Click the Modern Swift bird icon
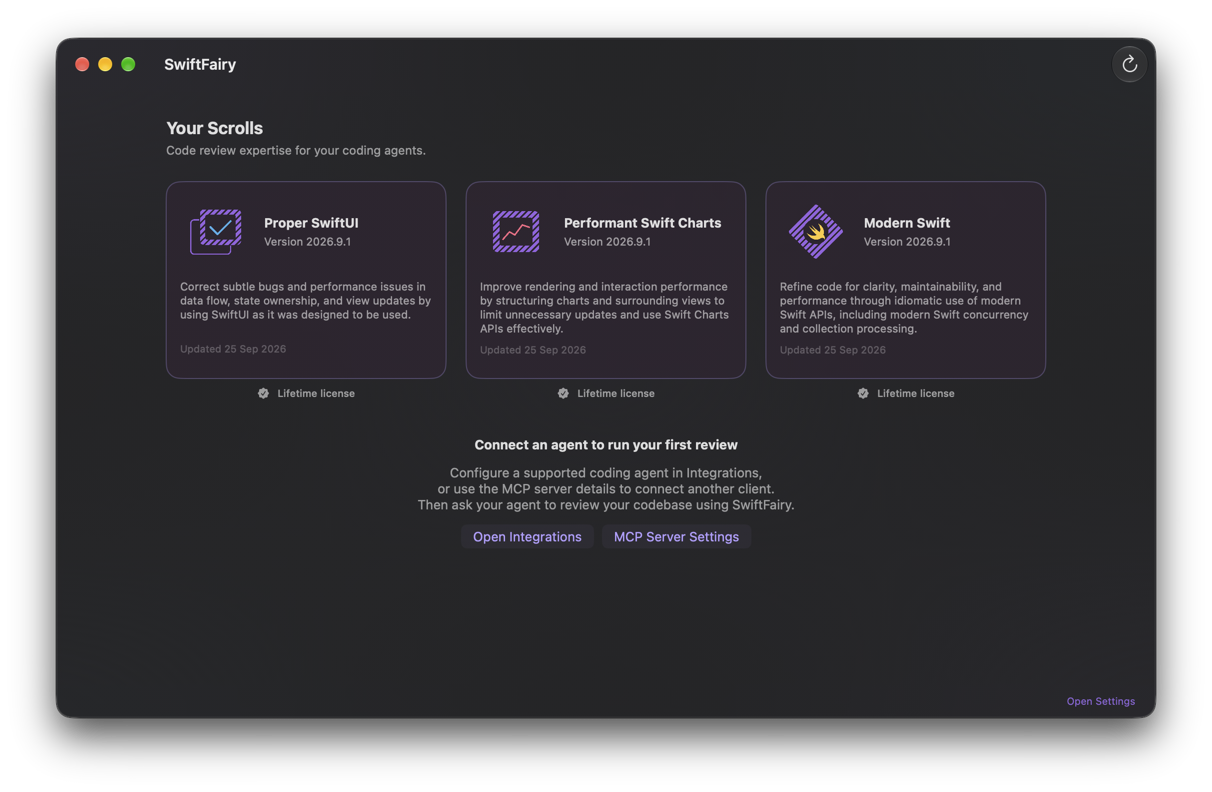Image resolution: width=1212 pixels, height=792 pixels. click(816, 231)
